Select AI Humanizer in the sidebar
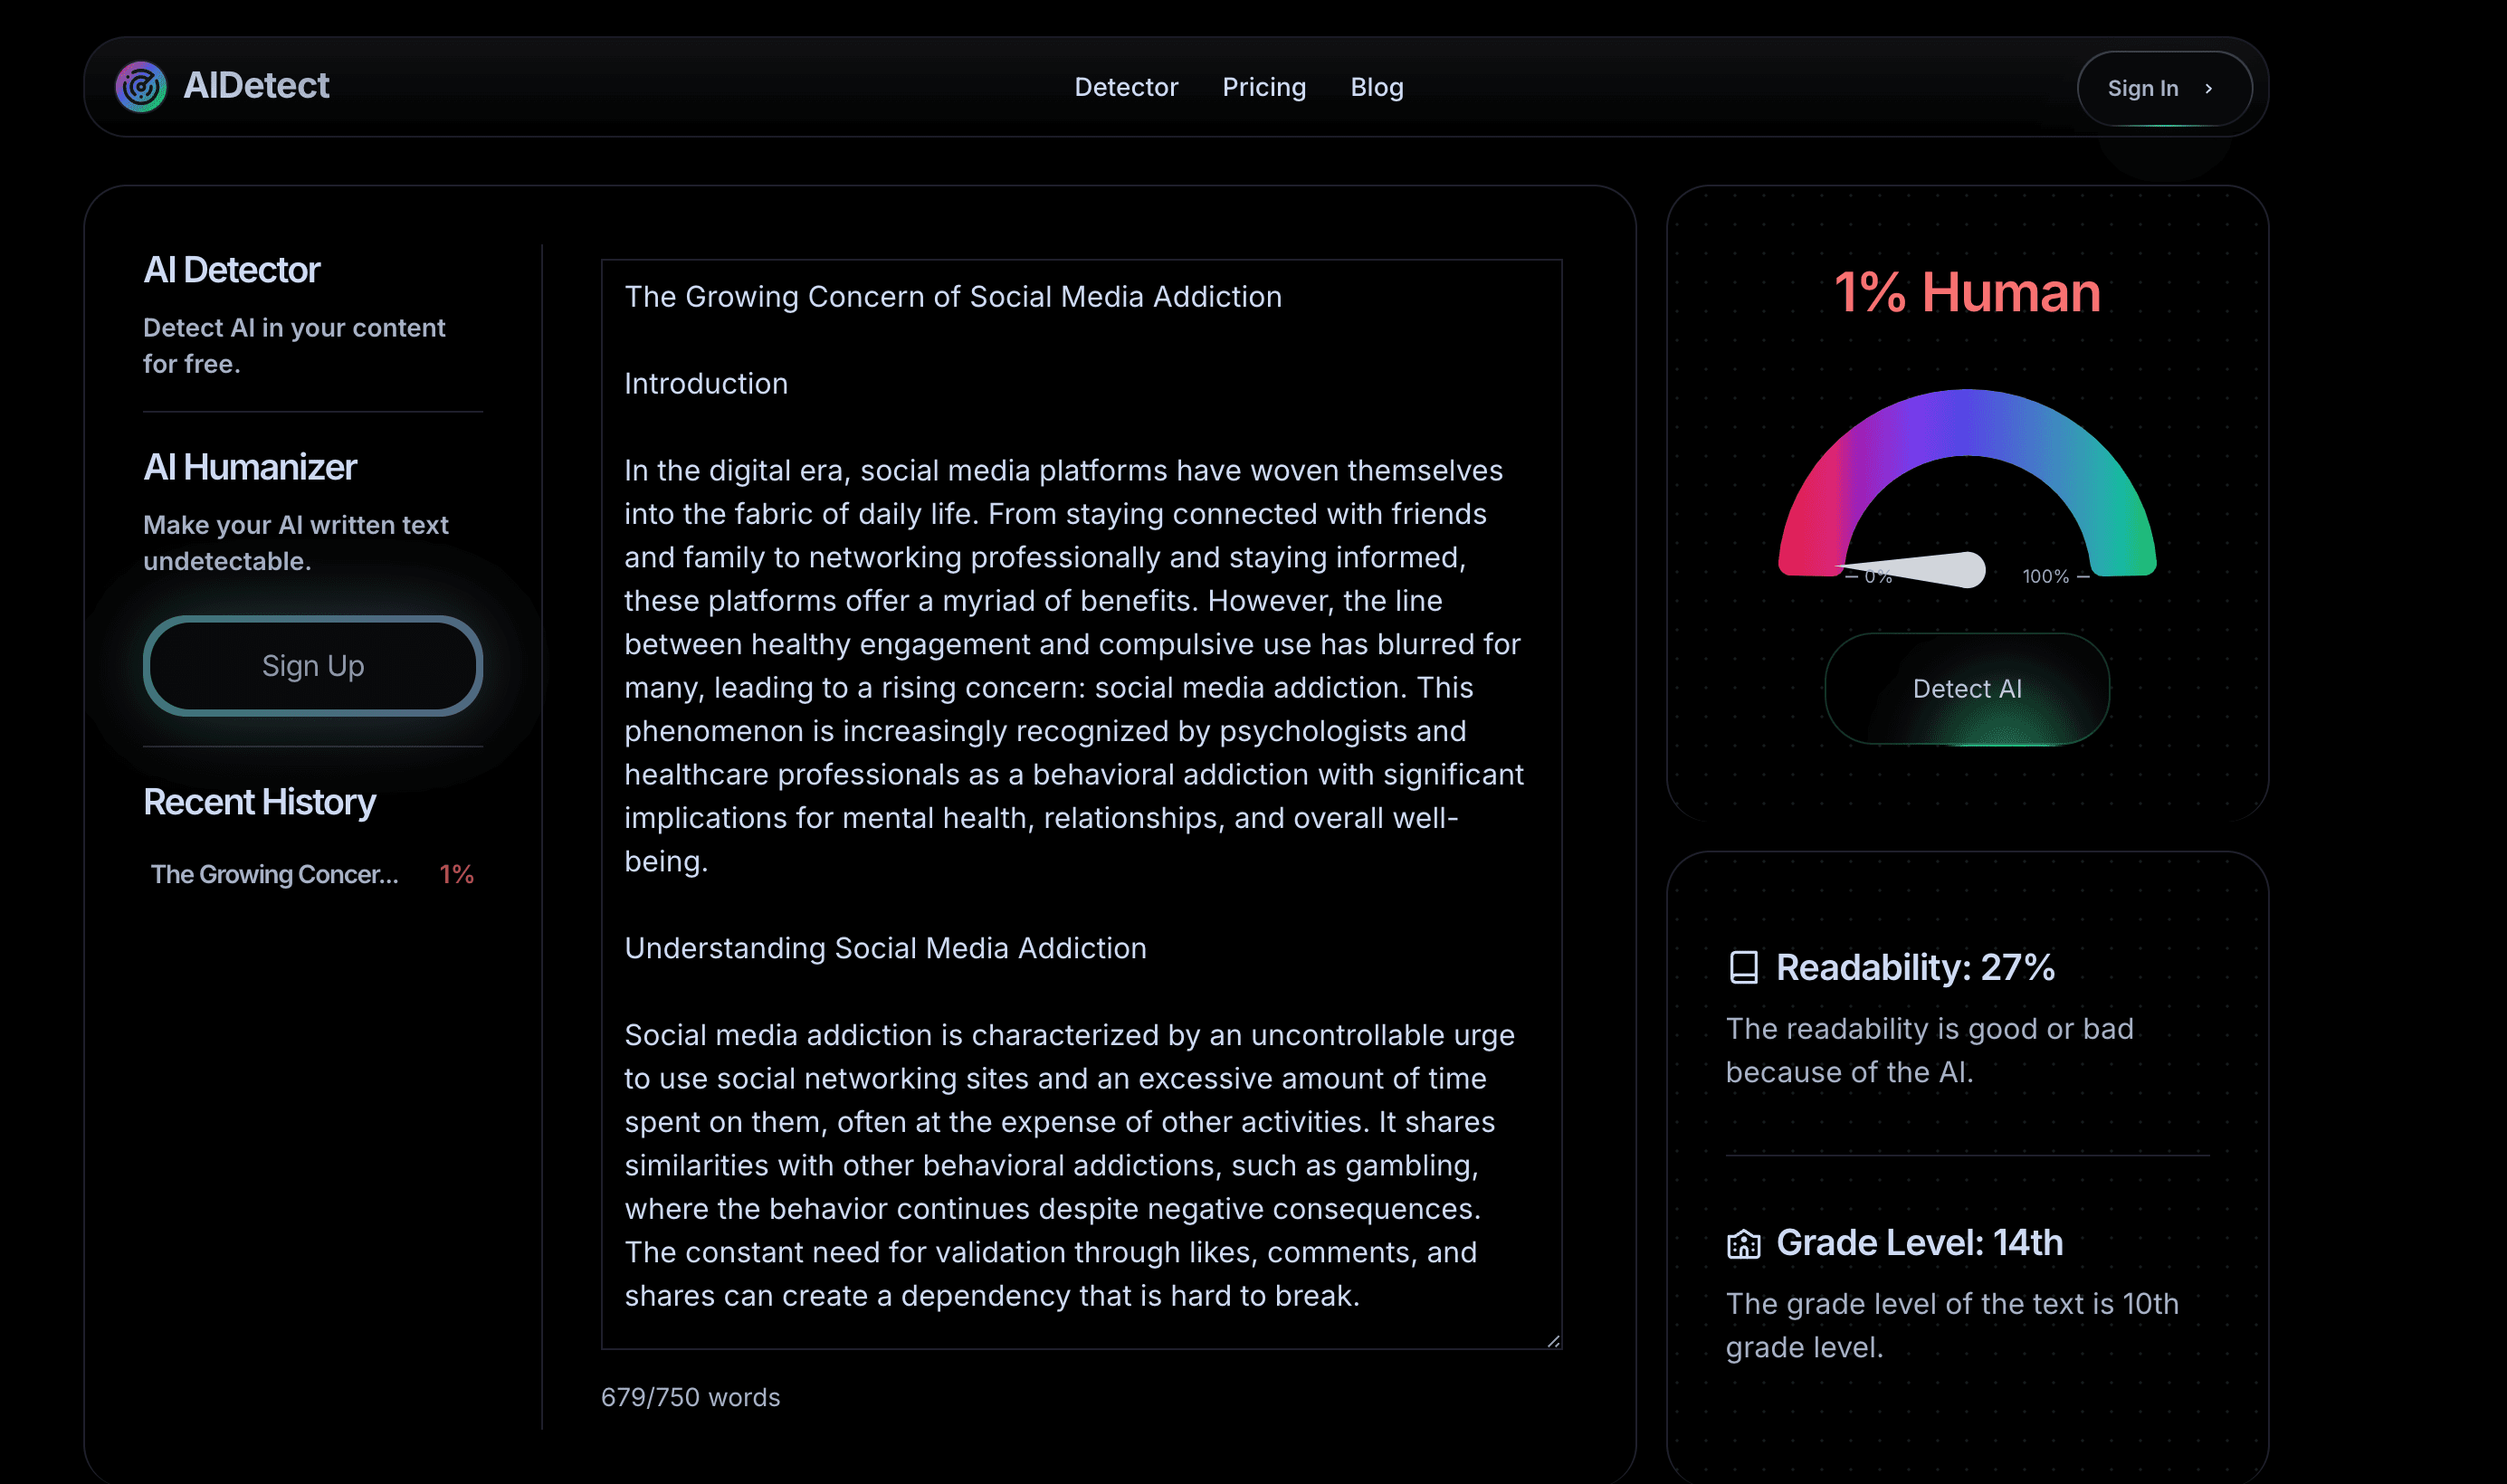The height and width of the screenshot is (1484, 2507). tap(249, 467)
